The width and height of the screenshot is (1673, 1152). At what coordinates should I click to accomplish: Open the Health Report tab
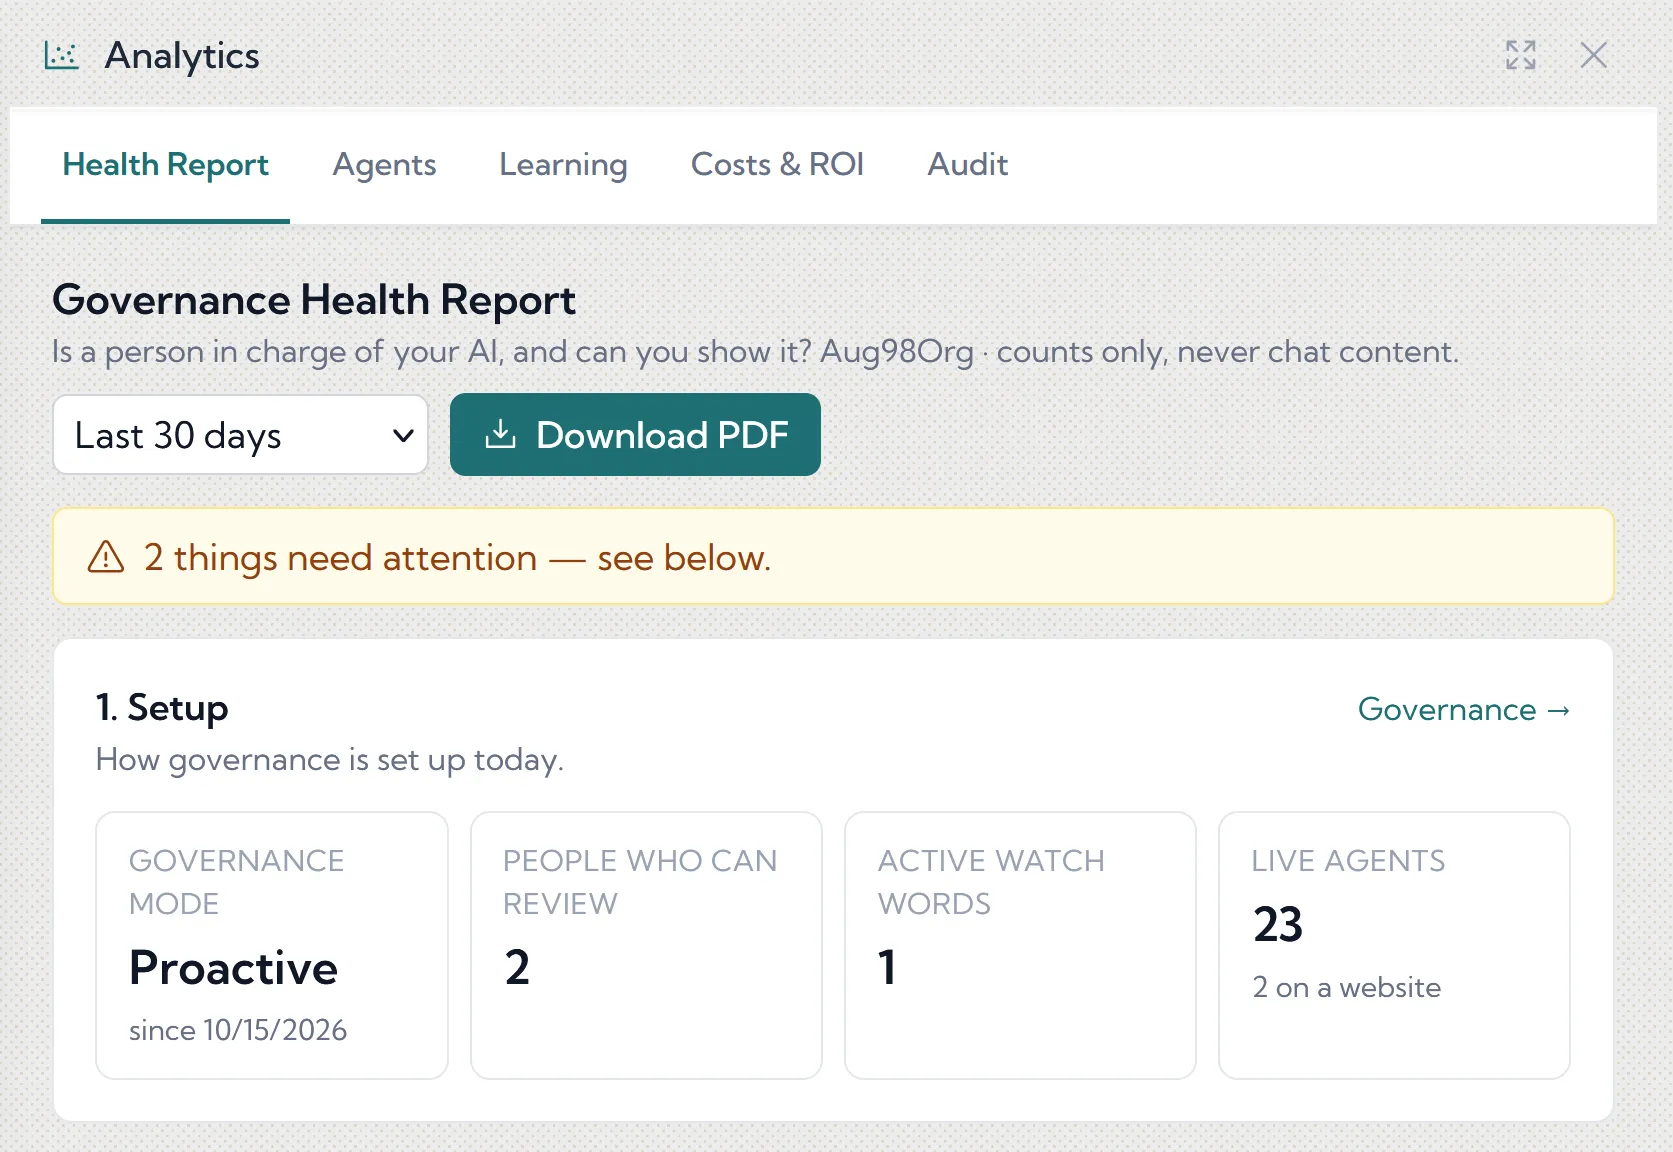point(165,165)
